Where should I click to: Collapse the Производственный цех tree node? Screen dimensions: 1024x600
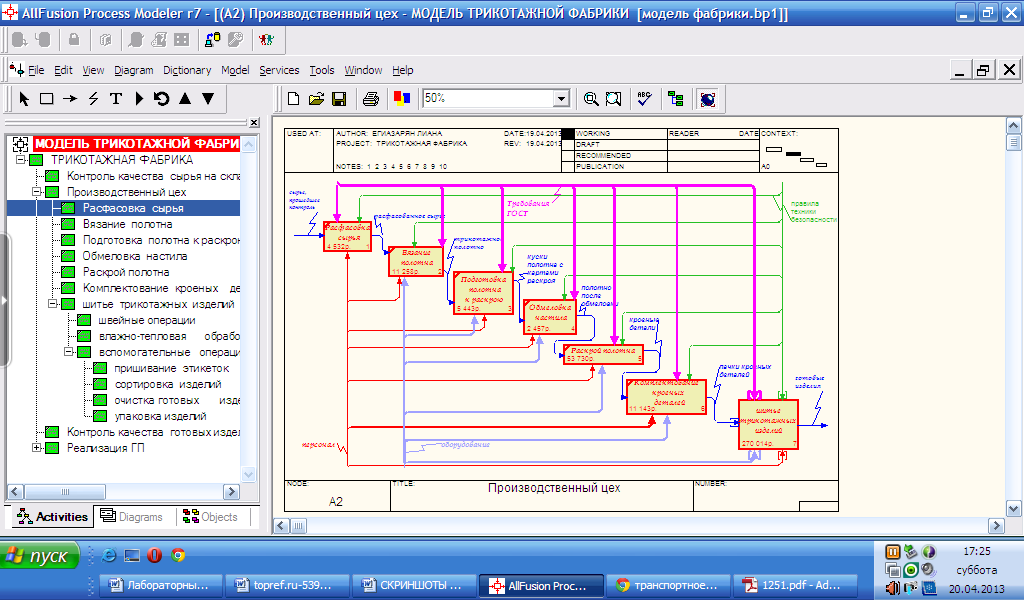37,192
